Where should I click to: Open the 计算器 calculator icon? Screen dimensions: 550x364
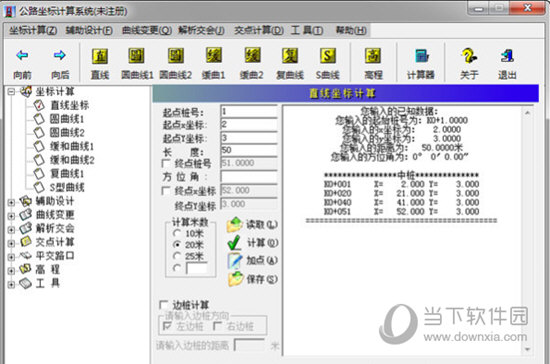click(x=422, y=55)
